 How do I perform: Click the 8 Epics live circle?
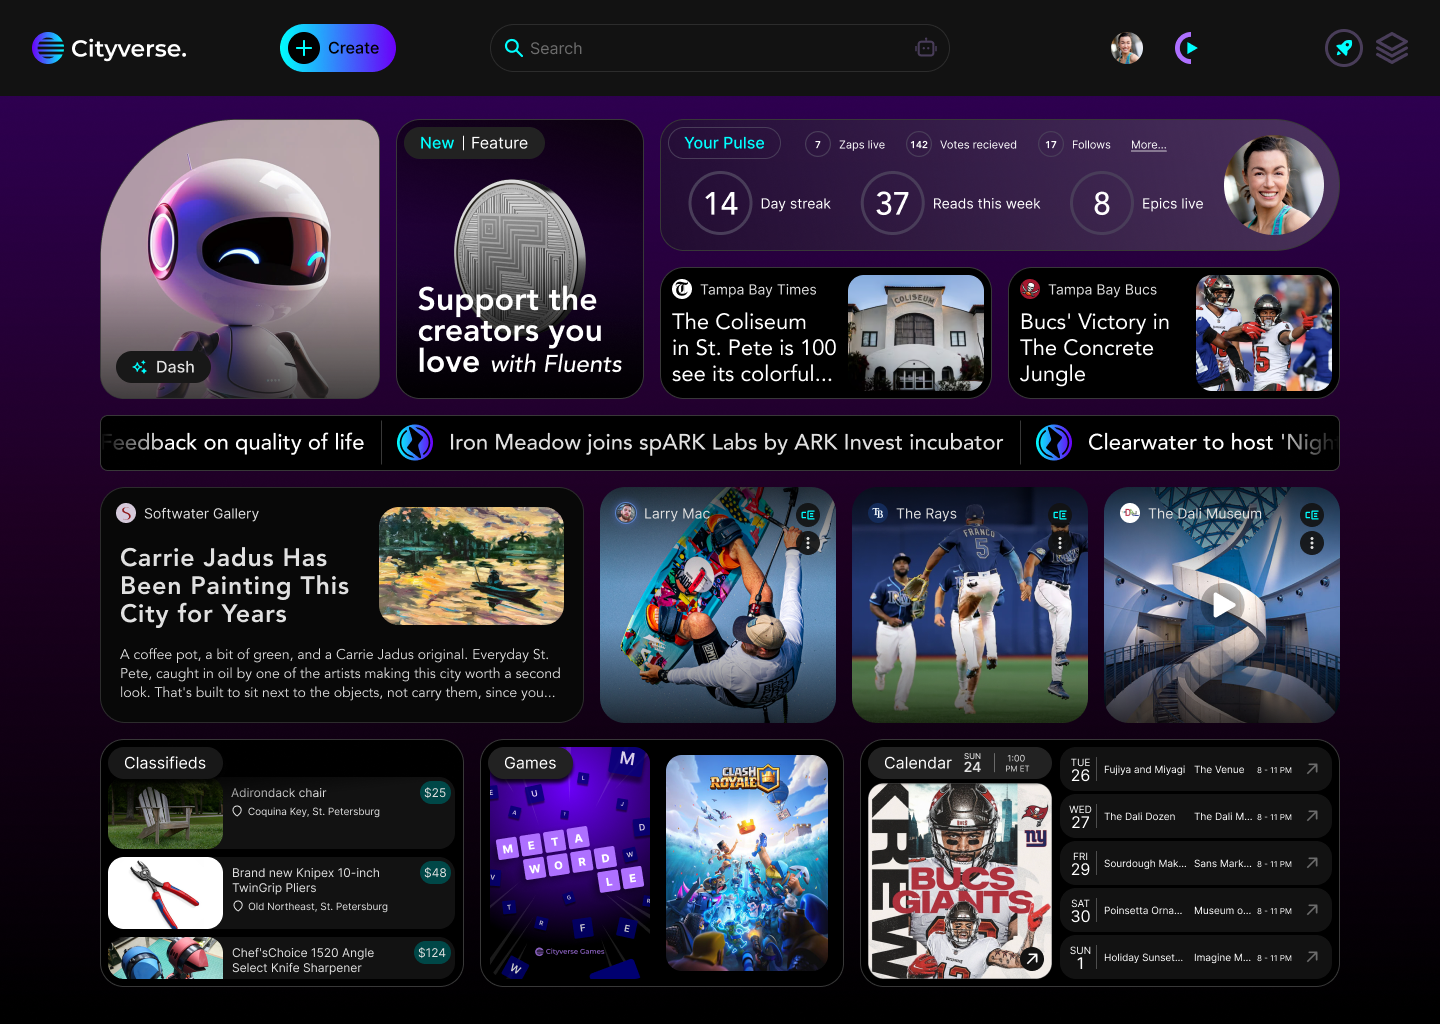pyautogui.click(x=1101, y=203)
